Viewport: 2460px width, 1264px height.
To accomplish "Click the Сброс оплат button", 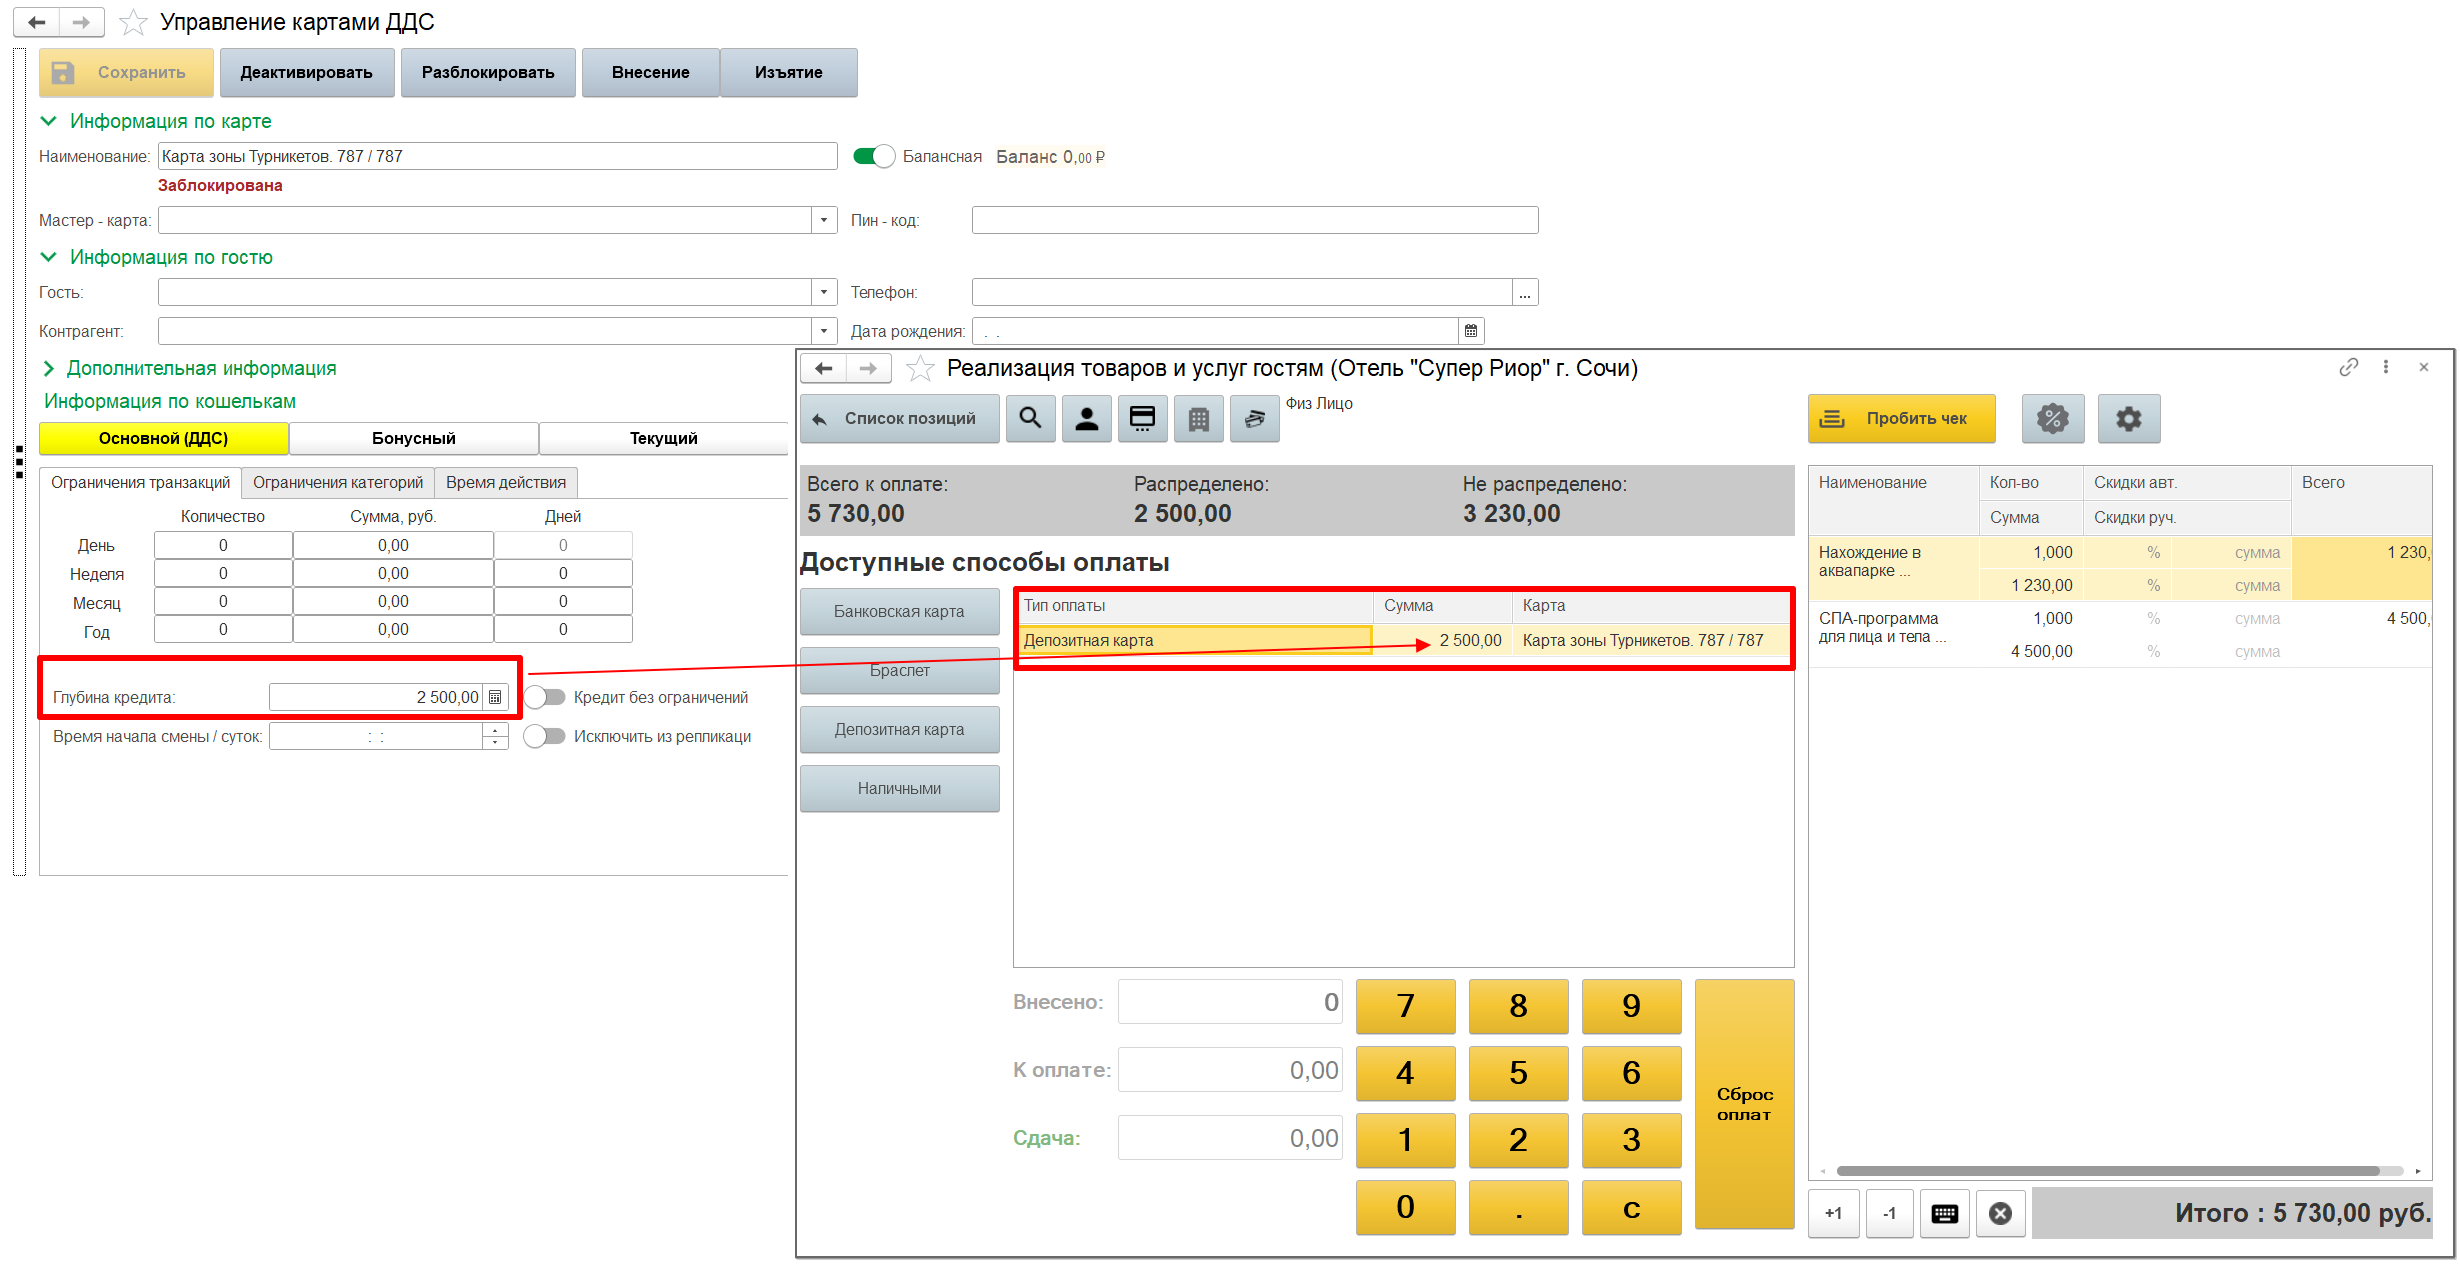I will tap(1744, 1104).
